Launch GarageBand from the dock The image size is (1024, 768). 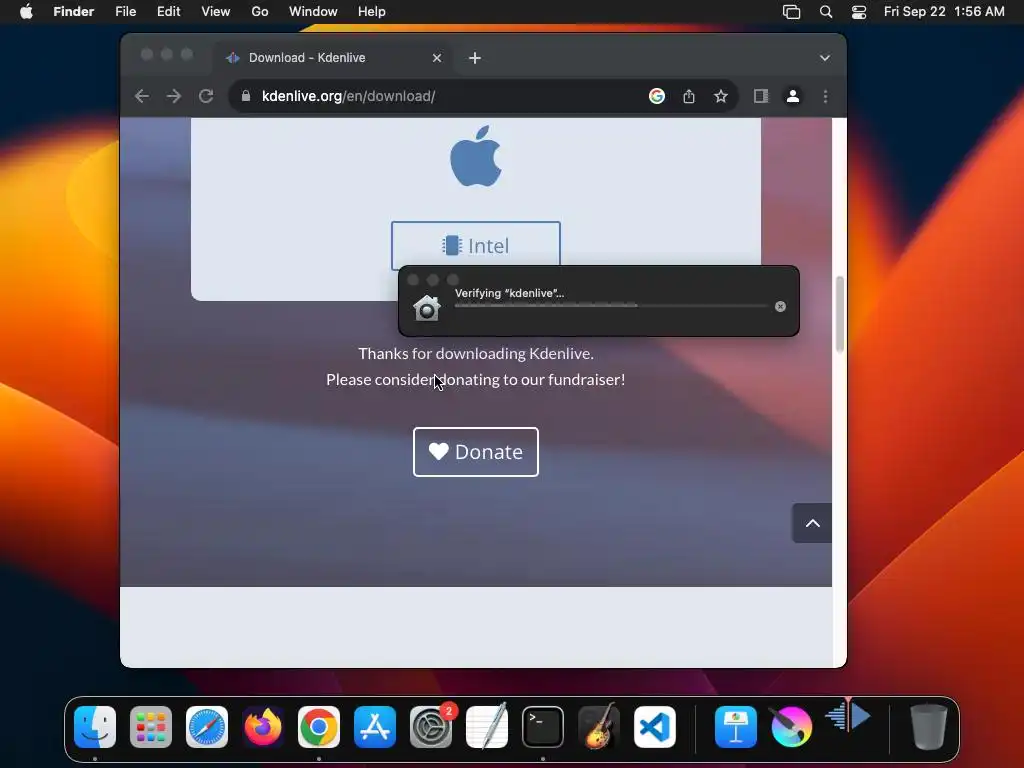coord(599,727)
